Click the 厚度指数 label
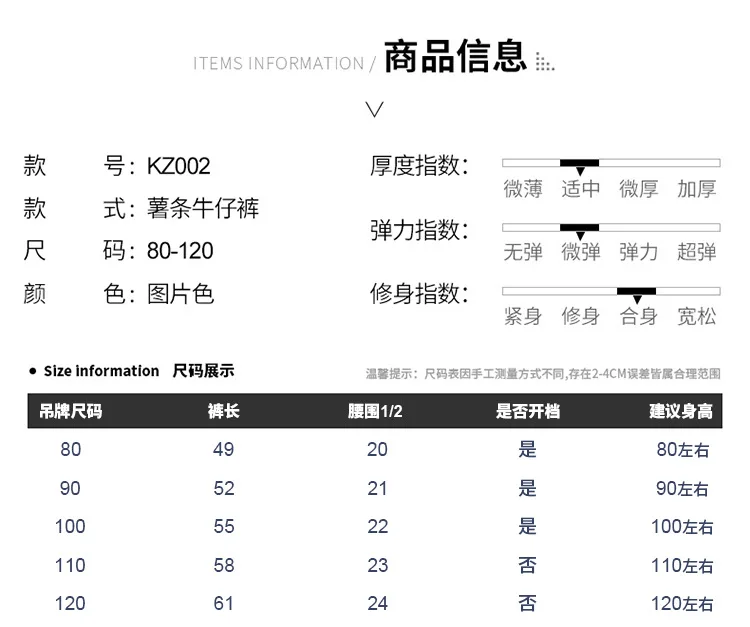The image size is (750, 627). pyautogui.click(x=419, y=166)
